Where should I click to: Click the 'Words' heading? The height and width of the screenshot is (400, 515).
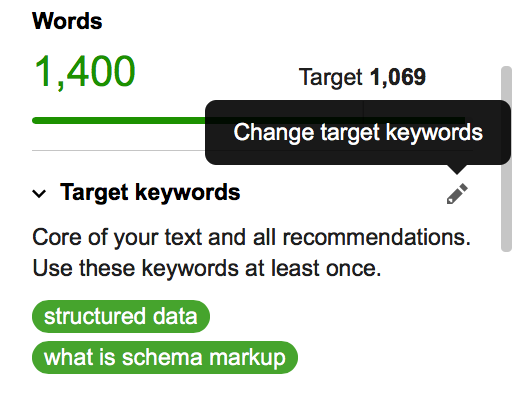click(67, 21)
